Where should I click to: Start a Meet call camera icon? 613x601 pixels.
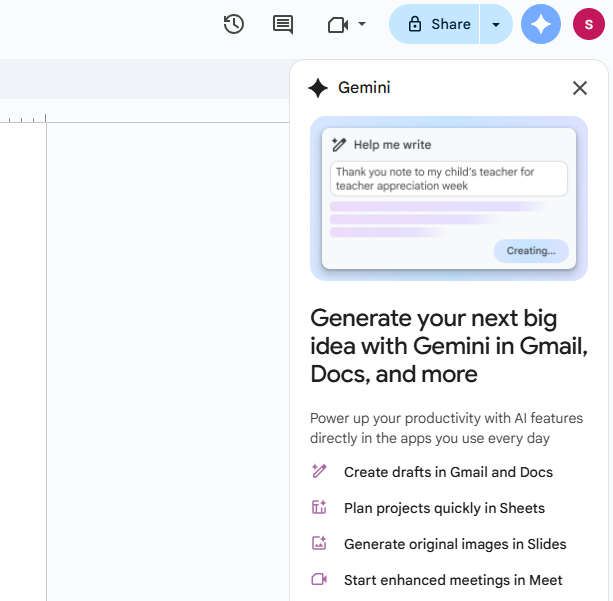tap(338, 25)
